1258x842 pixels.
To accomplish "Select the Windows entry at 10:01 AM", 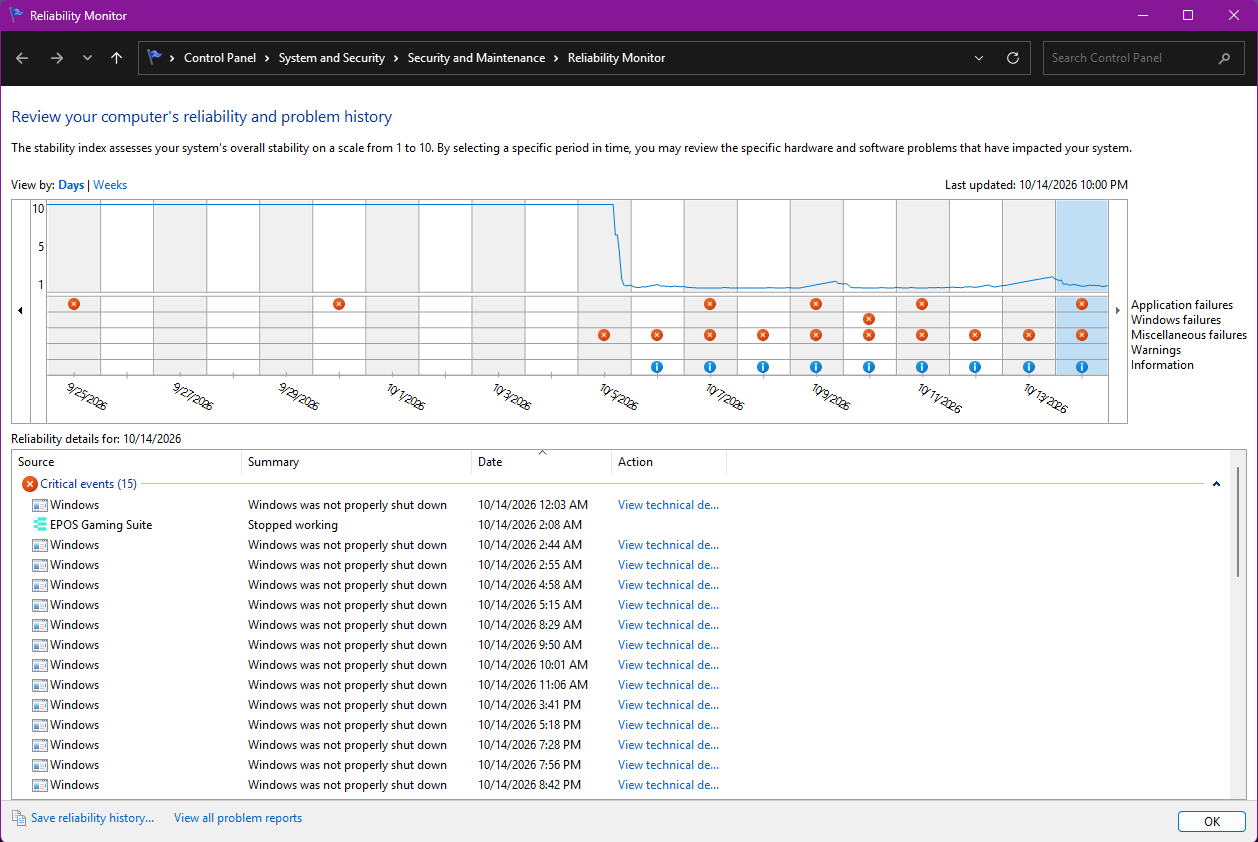I will (x=74, y=665).
